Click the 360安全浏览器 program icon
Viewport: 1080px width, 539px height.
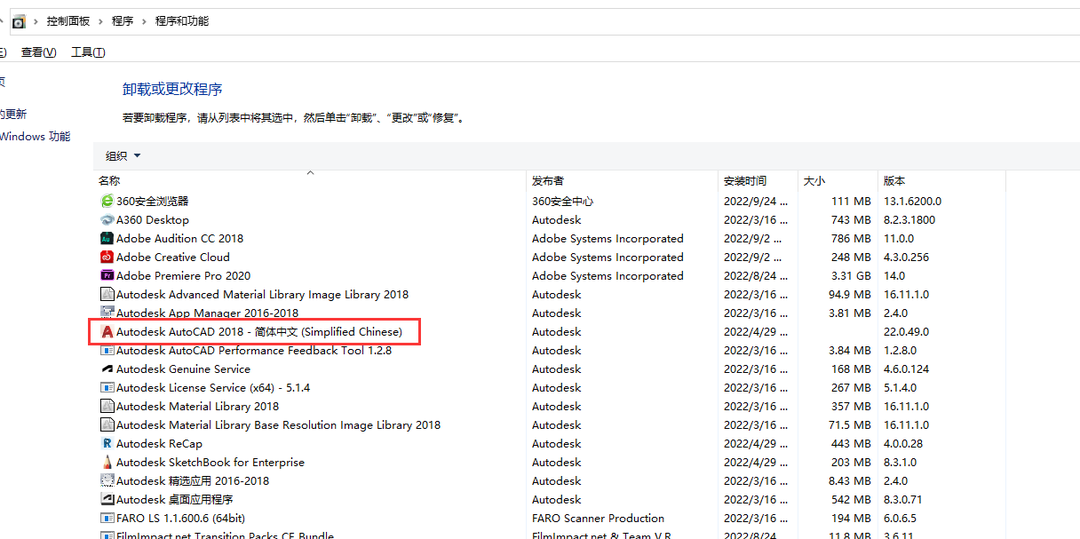pyautogui.click(x=107, y=201)
